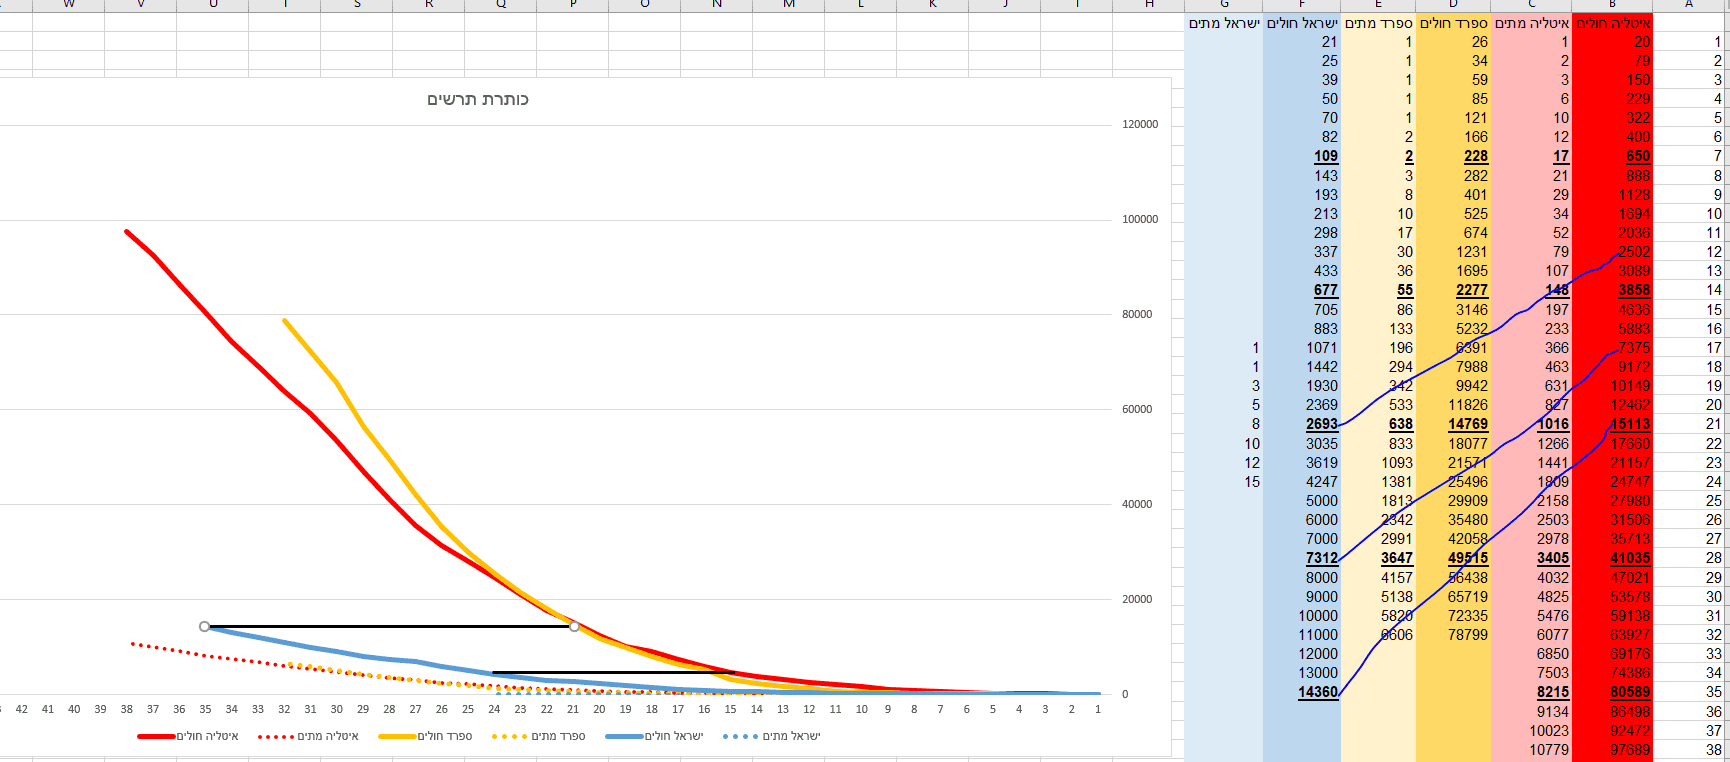
Task: Select cell containing 15 in ישראל מתים column
Action: pos(1224,482)
